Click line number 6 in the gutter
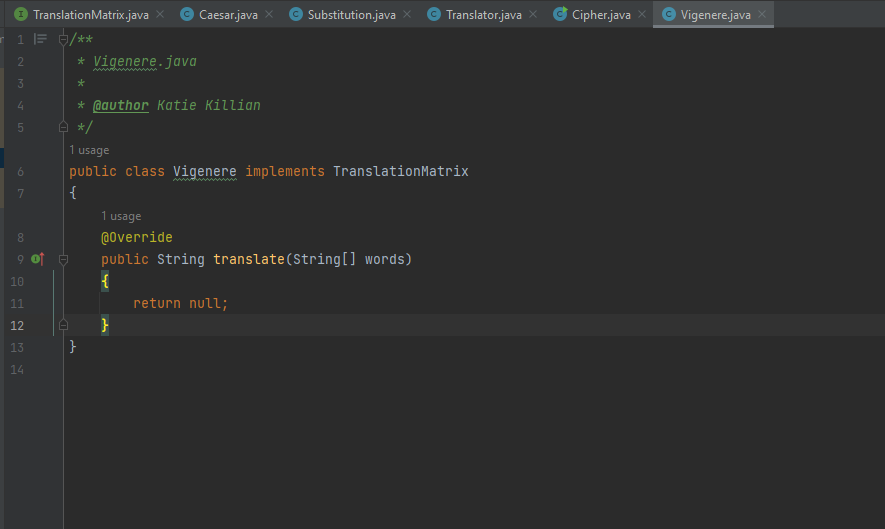This screenshot has width=885, height=529. [20, 172]
